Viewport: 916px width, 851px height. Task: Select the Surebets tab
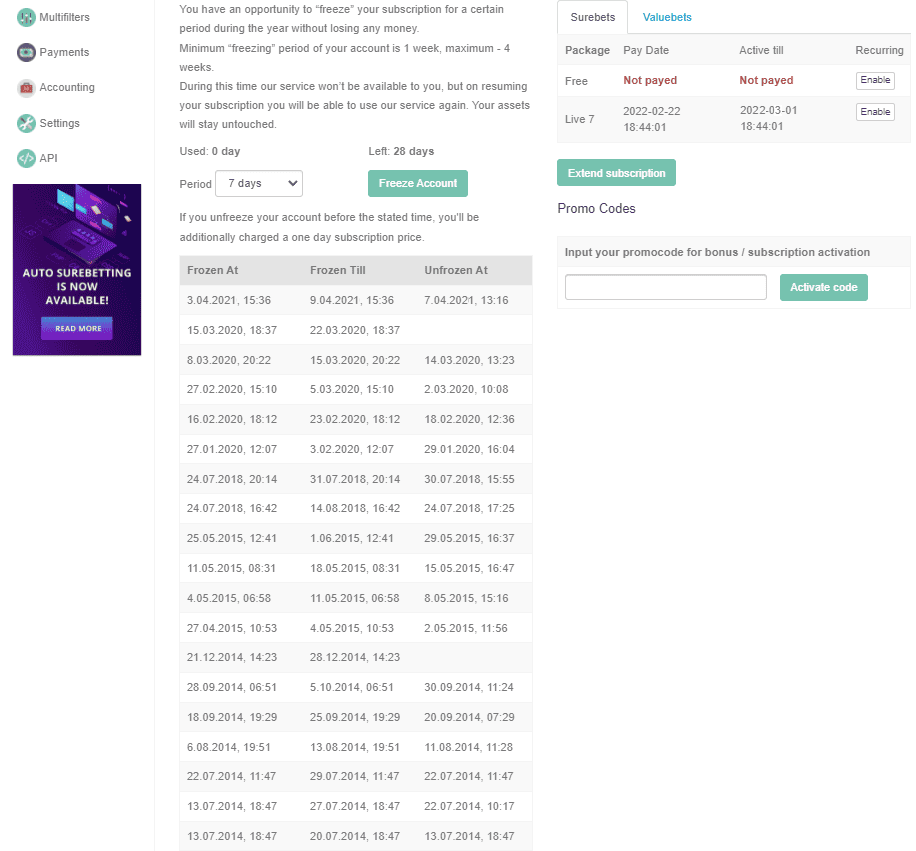(x=592, y=17)
